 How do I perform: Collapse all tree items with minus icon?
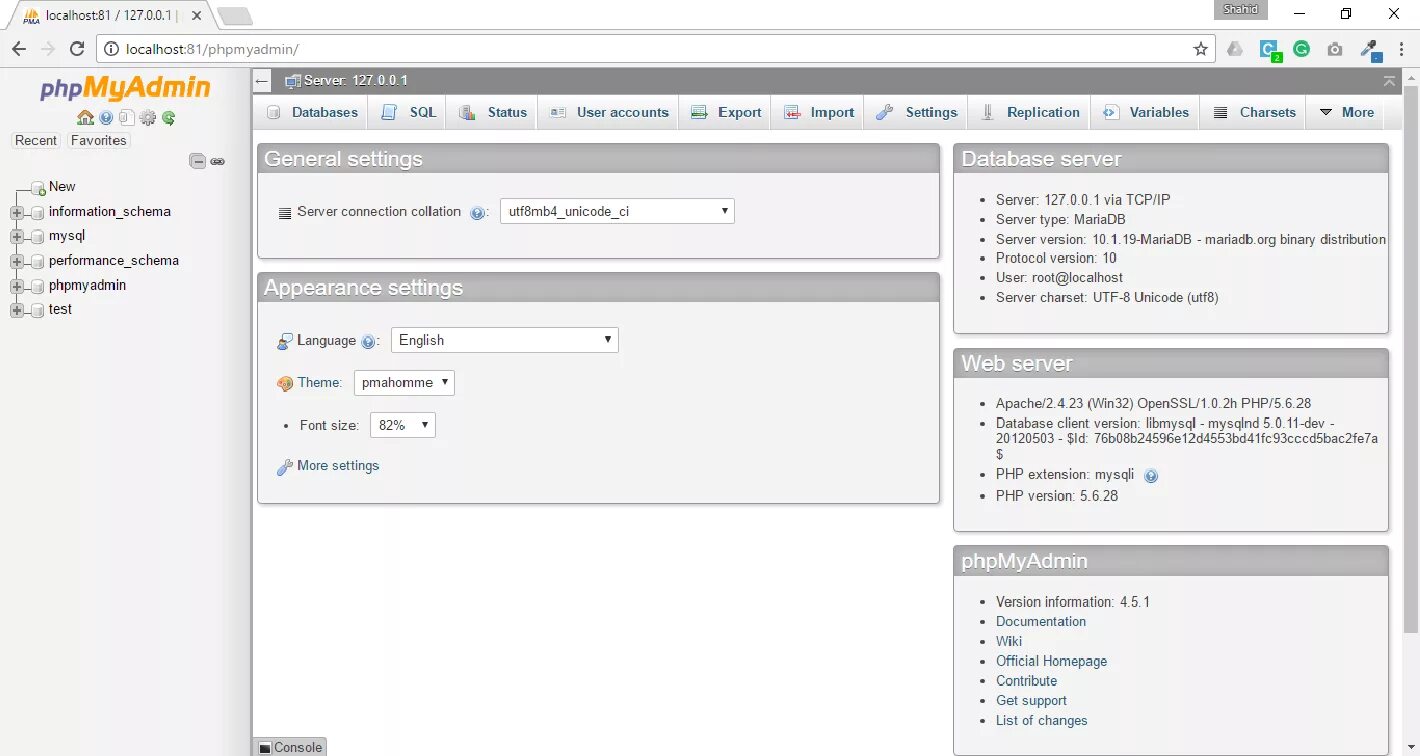tap(198, 161)
